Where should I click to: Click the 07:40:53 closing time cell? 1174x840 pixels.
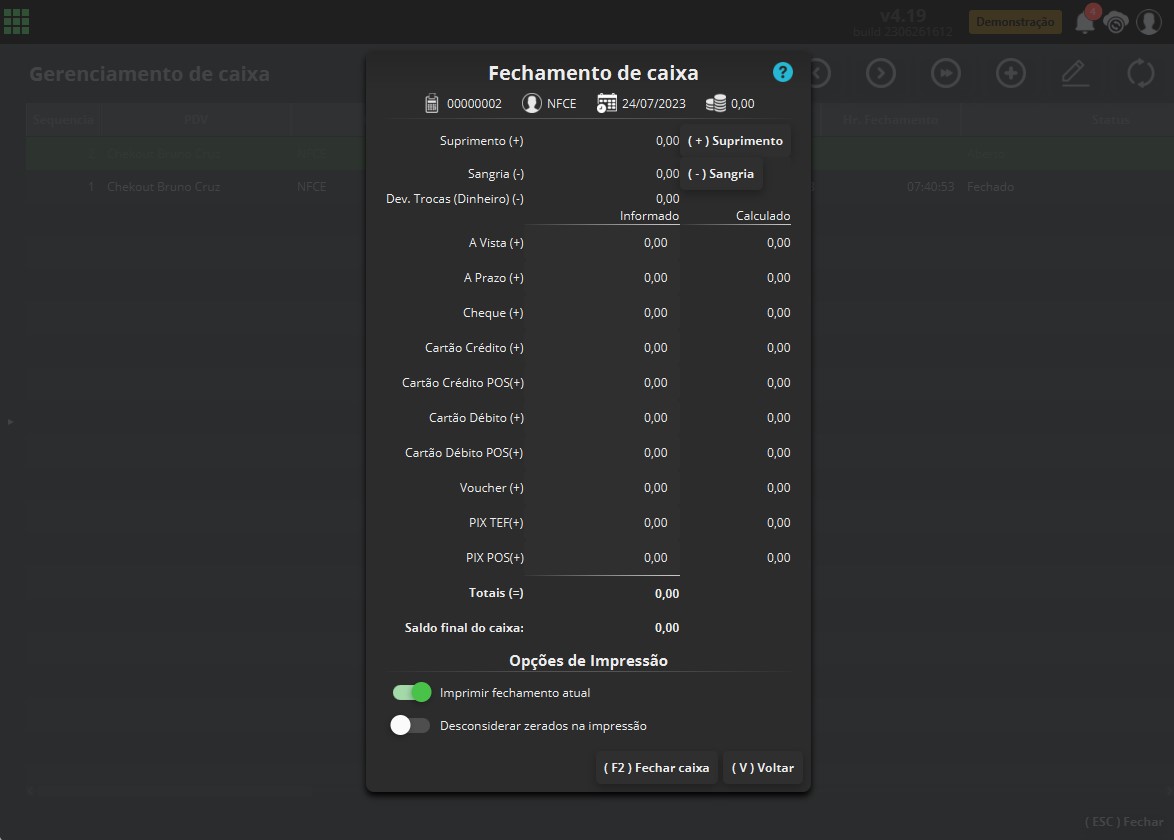930,186
